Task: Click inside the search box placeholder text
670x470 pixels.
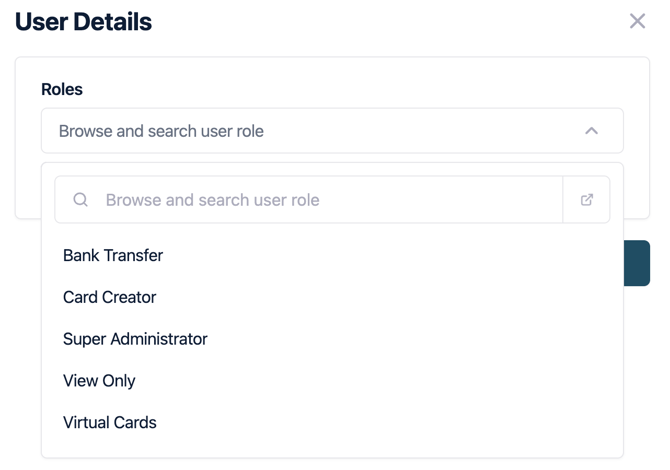Action: pos(212,200)
